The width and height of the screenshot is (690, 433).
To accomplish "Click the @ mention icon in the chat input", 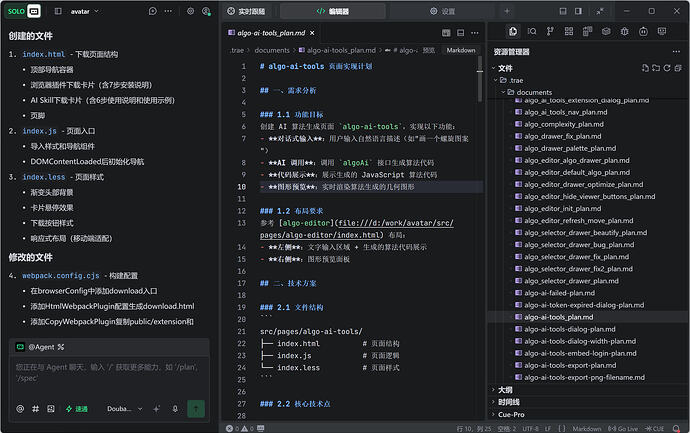I will point(20,409).
